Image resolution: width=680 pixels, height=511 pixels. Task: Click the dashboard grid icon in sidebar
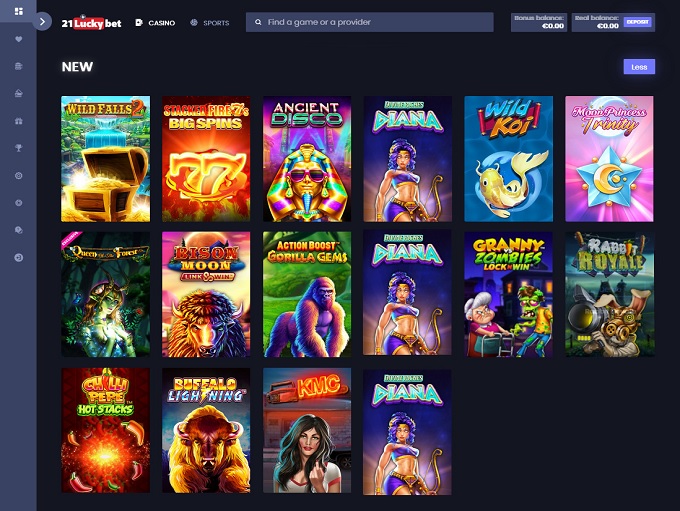tap(18, 11)
